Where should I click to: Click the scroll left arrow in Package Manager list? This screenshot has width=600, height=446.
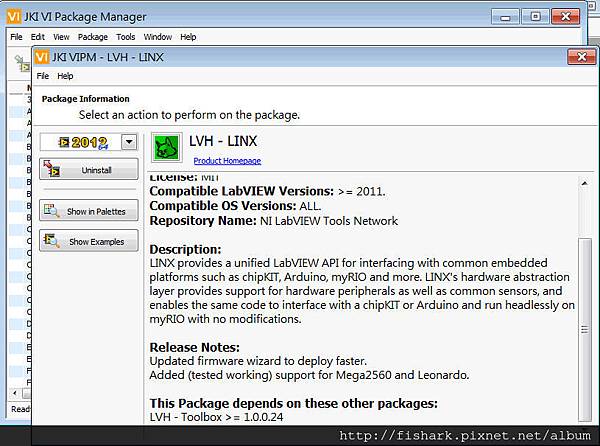click(15, 393)
